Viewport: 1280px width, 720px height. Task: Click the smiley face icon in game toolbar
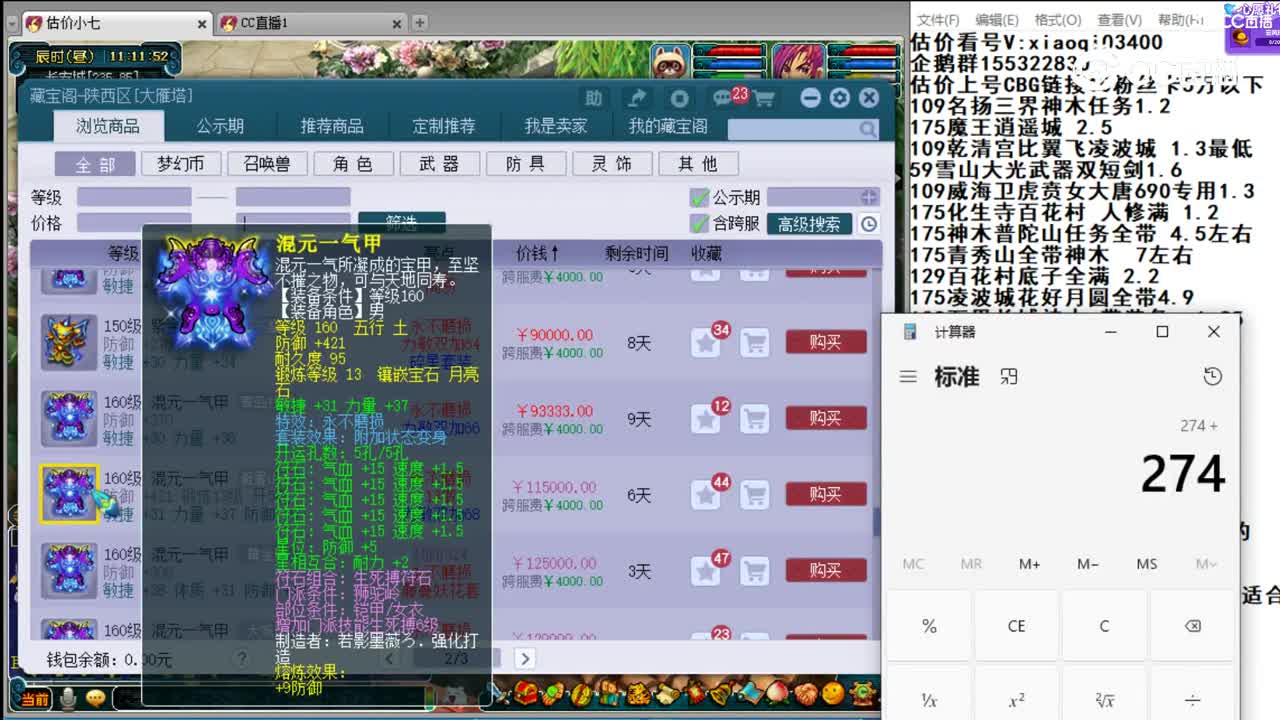click(832, 692)
